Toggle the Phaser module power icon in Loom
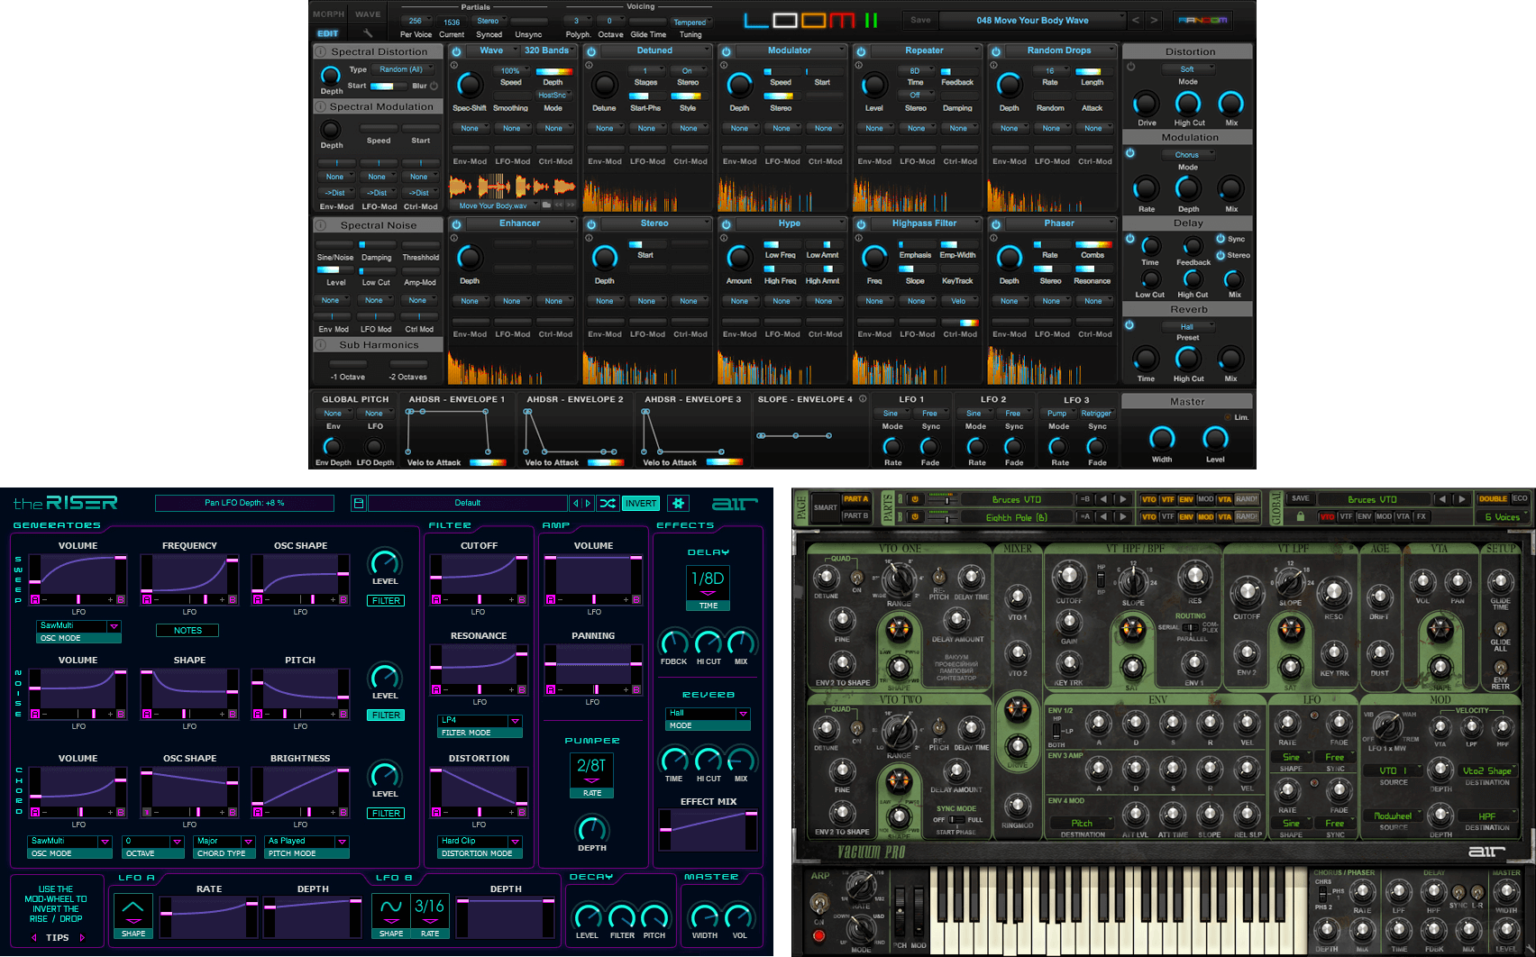 996,224
